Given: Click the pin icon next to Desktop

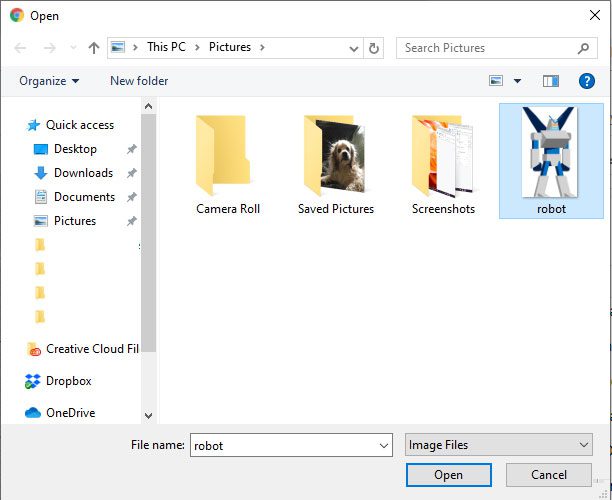Looking at the screenshot, I should coord(132,149).
